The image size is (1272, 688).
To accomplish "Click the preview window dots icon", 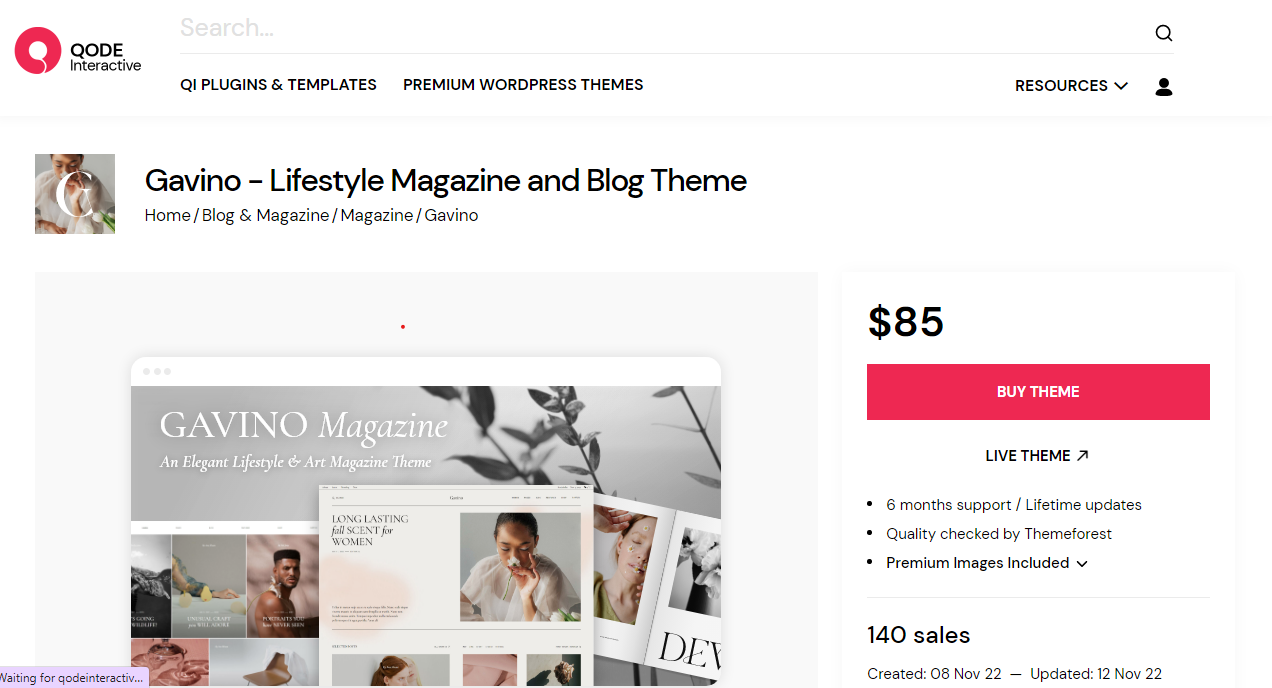I will click(157, 371).
